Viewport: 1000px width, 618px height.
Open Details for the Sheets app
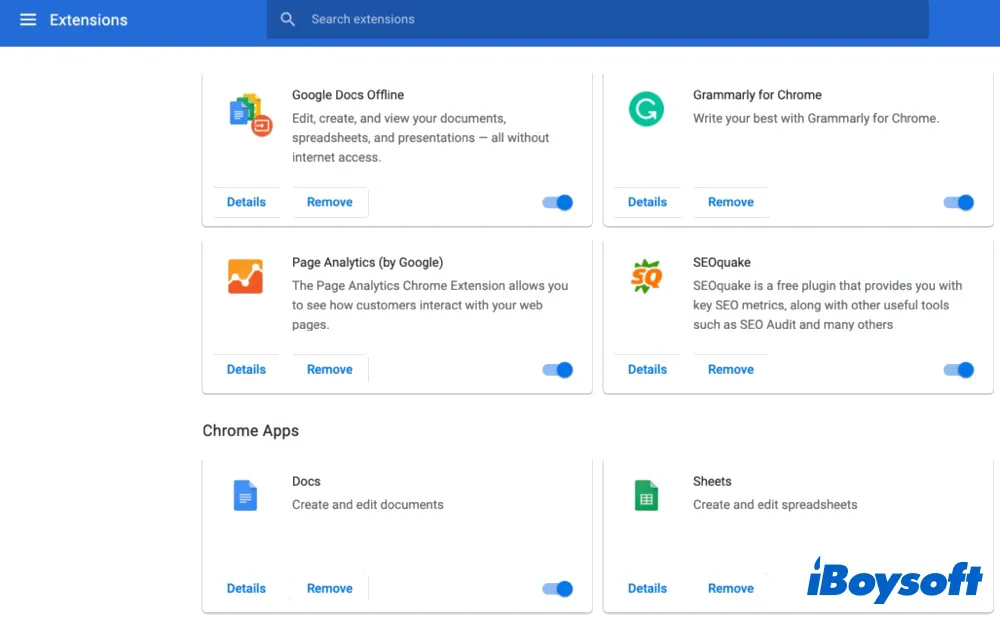[647, 589]
